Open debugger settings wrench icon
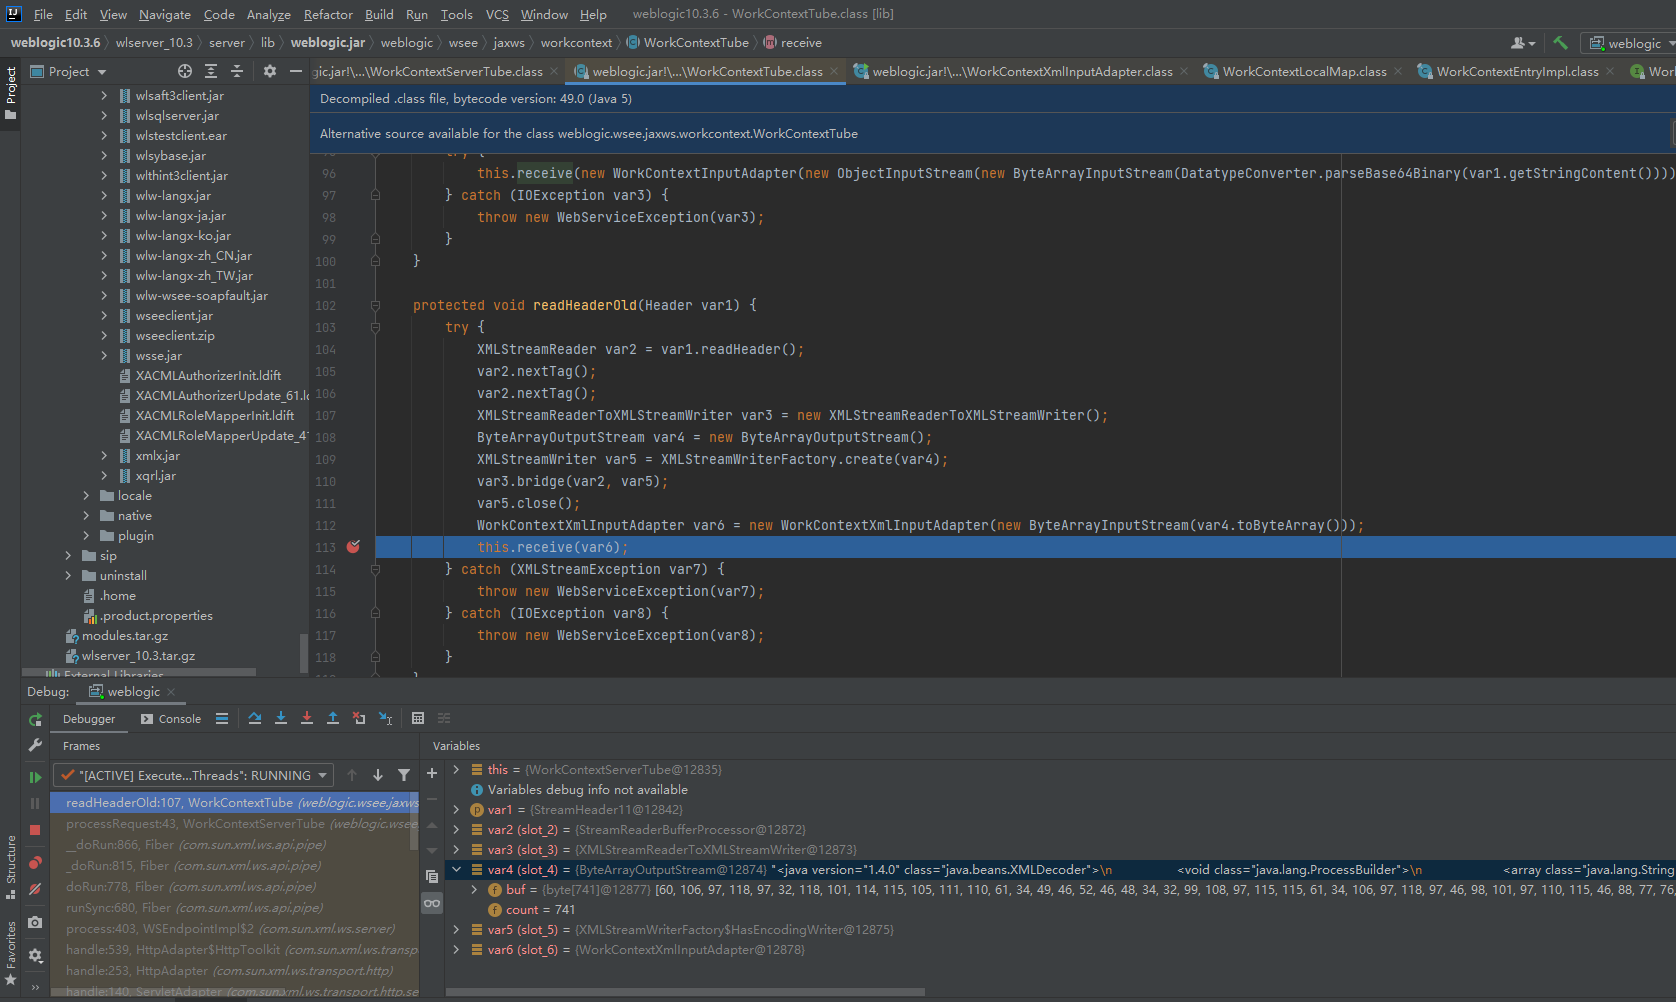The image size is (1676, 1002). tap(35, 745)
